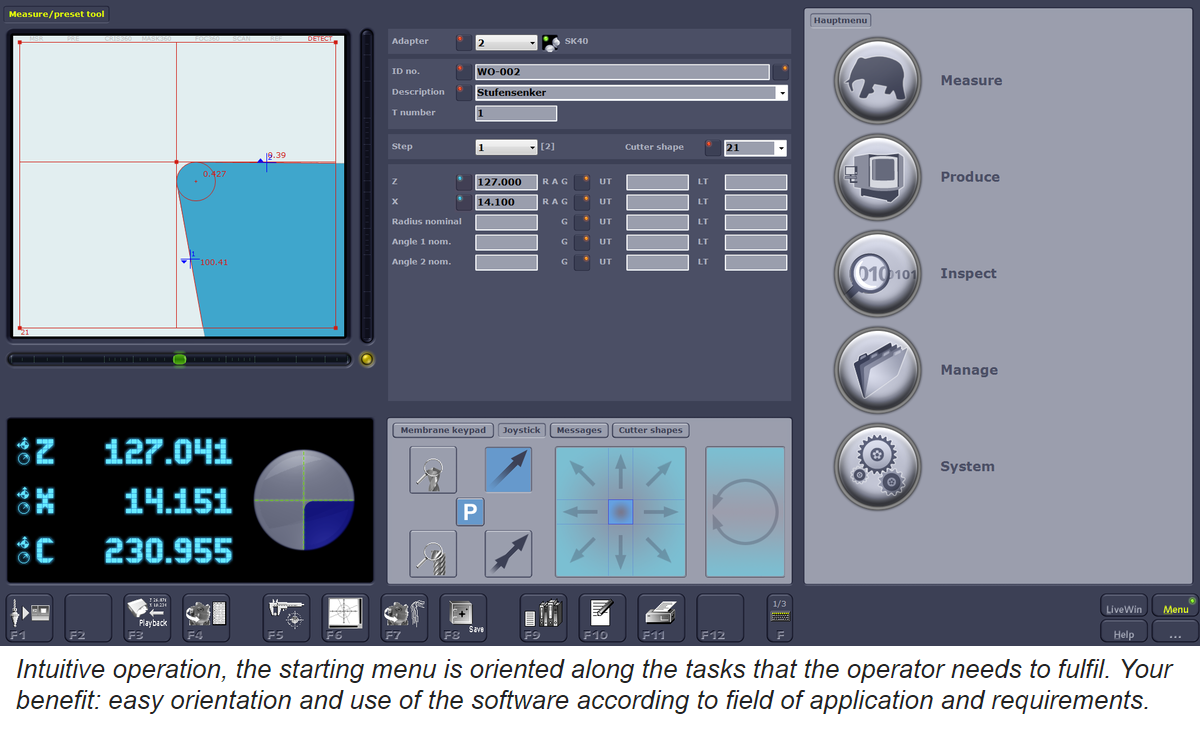Click the F8 Save icon
This screenshot has height=730, width=1200.
[x=463, y=617]
